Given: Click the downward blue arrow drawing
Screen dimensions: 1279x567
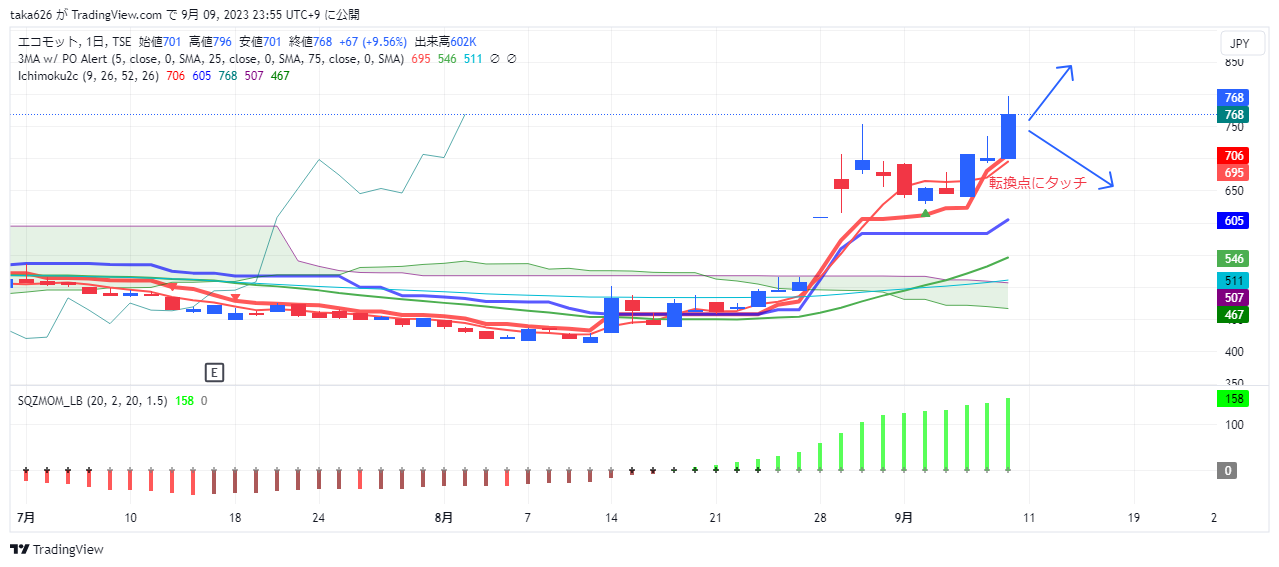Looking at the screenshot, I should (1070, 158).
